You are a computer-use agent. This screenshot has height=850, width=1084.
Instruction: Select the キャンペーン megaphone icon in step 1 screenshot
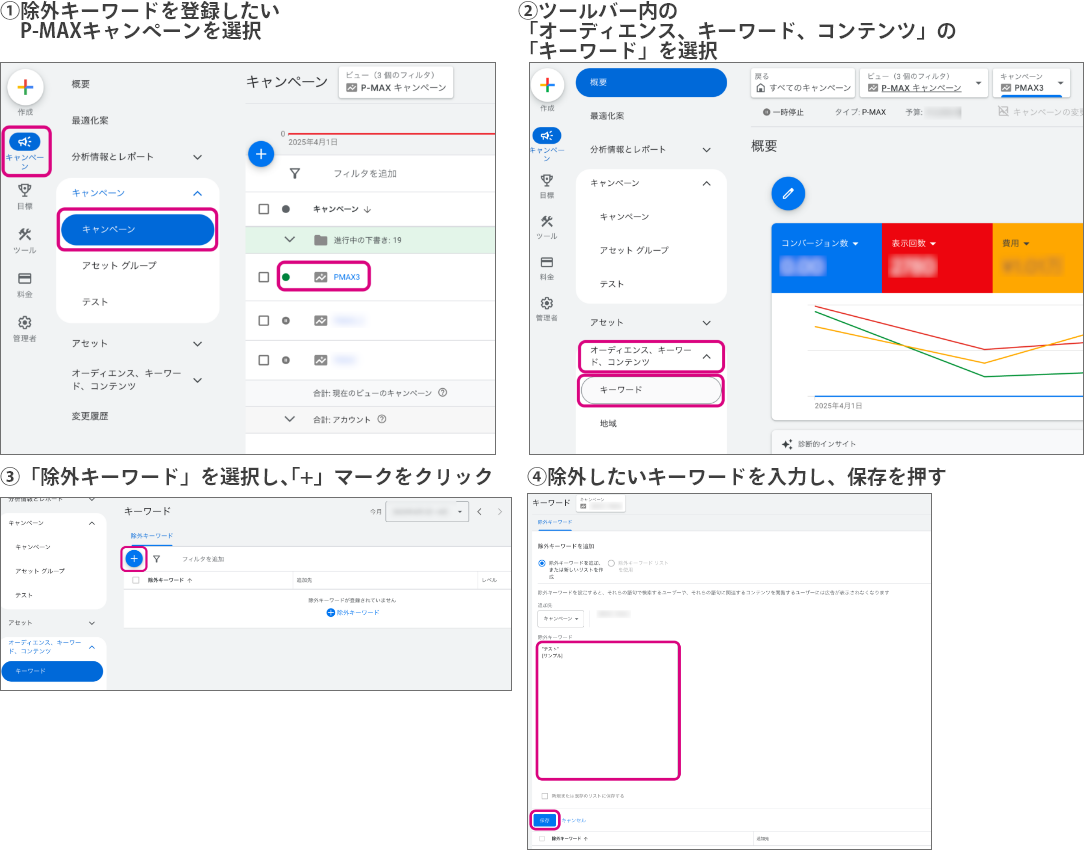[x=25, y=142]
